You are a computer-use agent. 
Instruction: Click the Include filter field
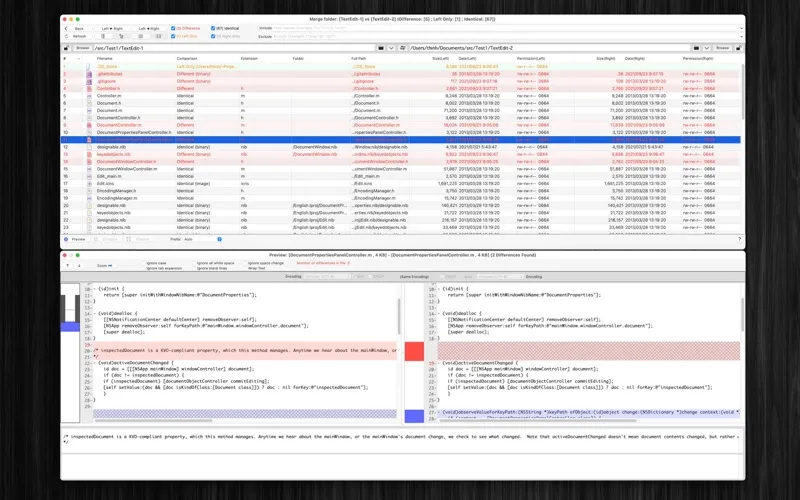[x=505, y=28]
